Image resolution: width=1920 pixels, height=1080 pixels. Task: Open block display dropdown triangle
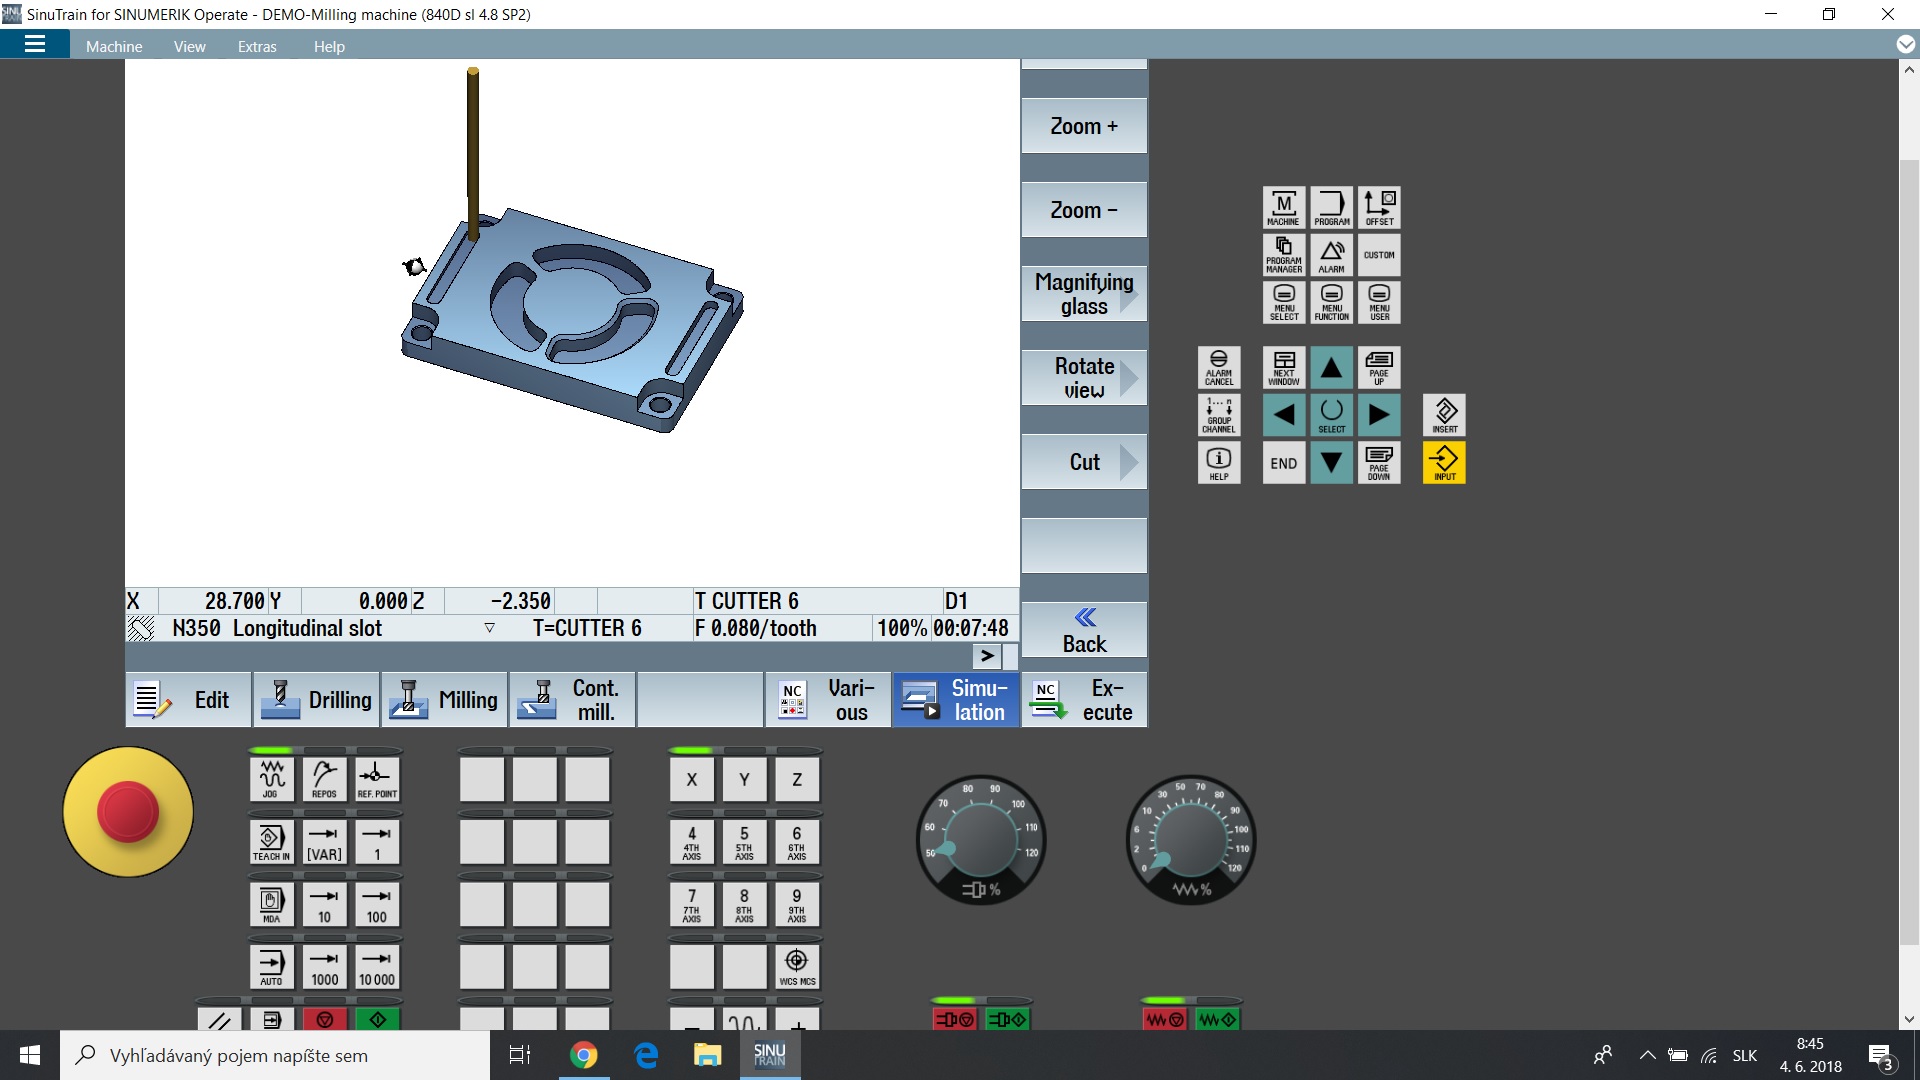coord(490,628)
